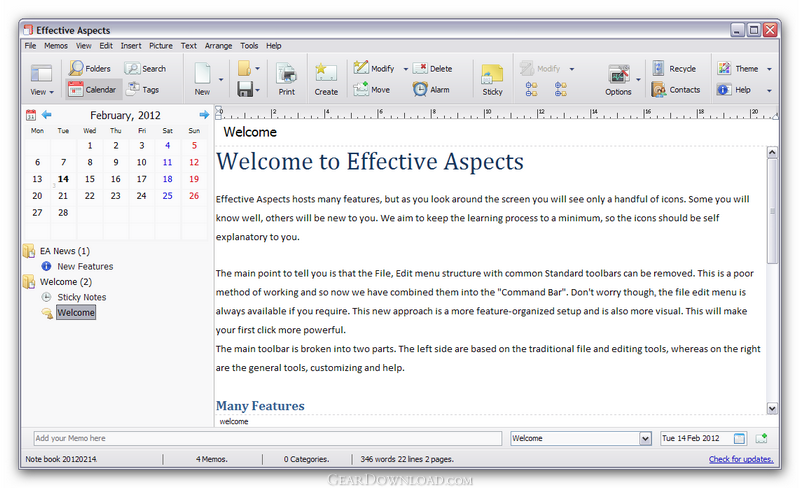Click the document scroll down arrow
This screenshot has height=488, width=800.
772,408
